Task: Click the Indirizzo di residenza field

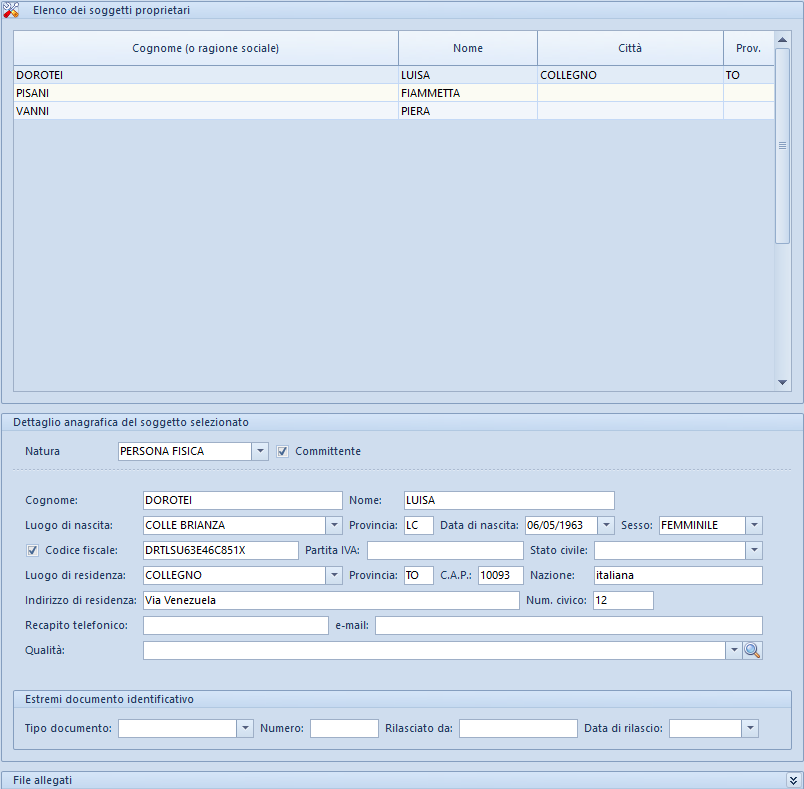Action: tap(331, 600)
